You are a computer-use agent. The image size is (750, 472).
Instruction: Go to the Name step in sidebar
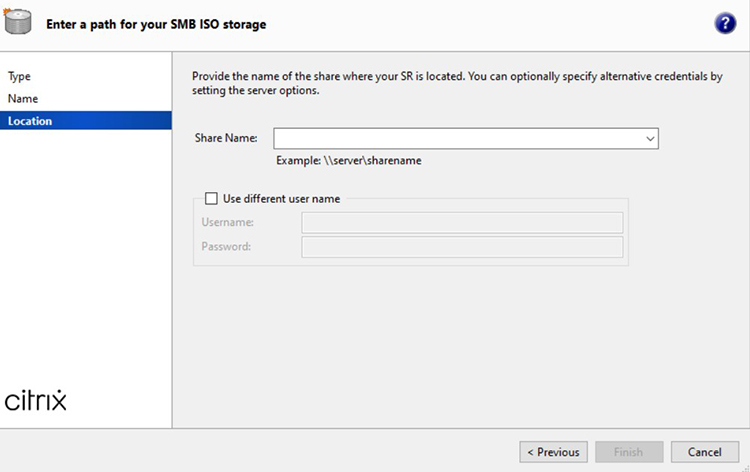click(x=23, y=99)
